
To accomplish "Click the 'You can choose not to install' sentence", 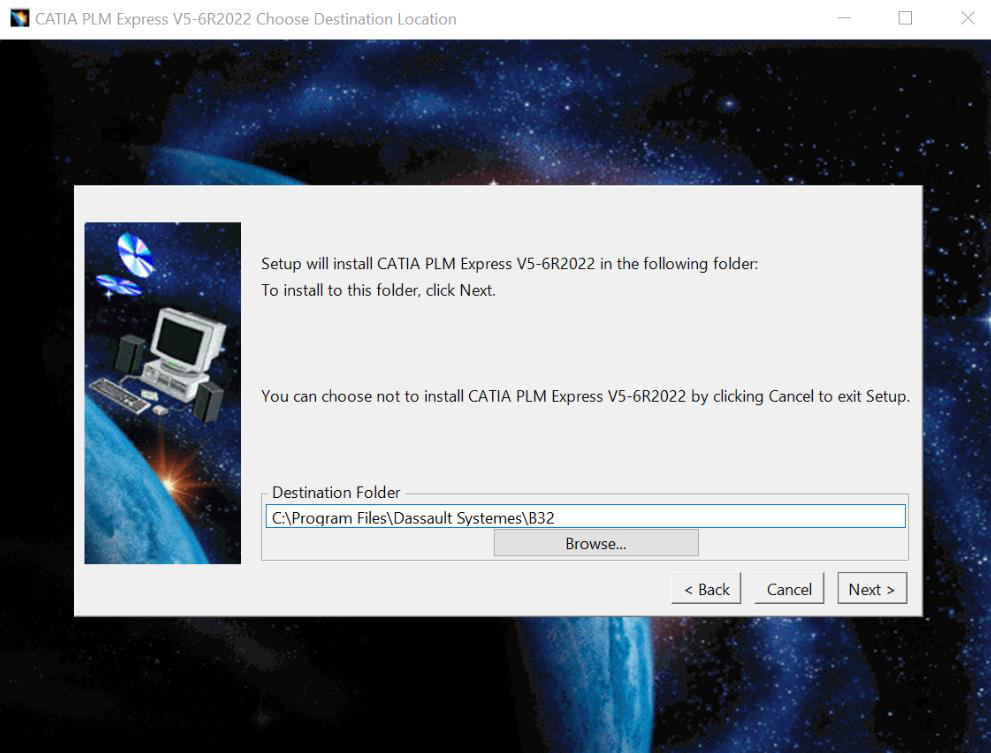I will [x=585, y=396].
